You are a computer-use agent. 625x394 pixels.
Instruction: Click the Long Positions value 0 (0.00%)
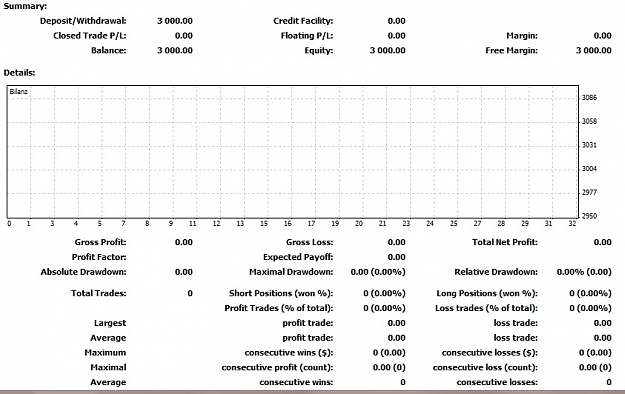pos(590,294)
